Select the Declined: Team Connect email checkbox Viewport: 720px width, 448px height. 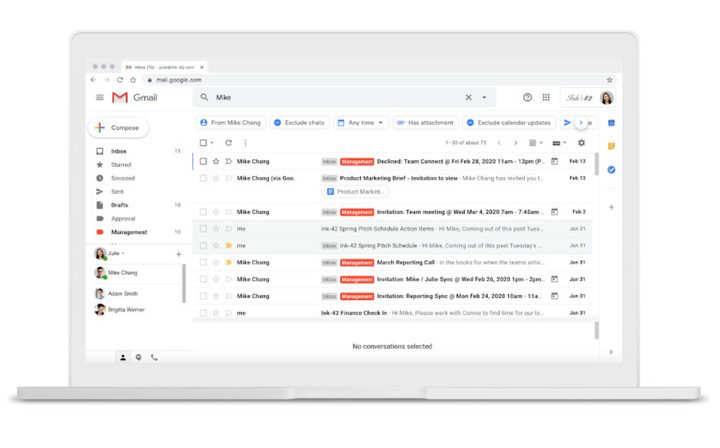(203, 162)
